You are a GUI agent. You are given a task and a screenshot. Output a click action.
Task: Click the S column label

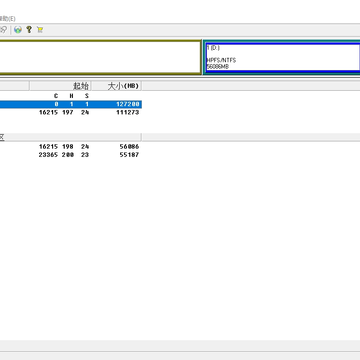coord(87,96)
